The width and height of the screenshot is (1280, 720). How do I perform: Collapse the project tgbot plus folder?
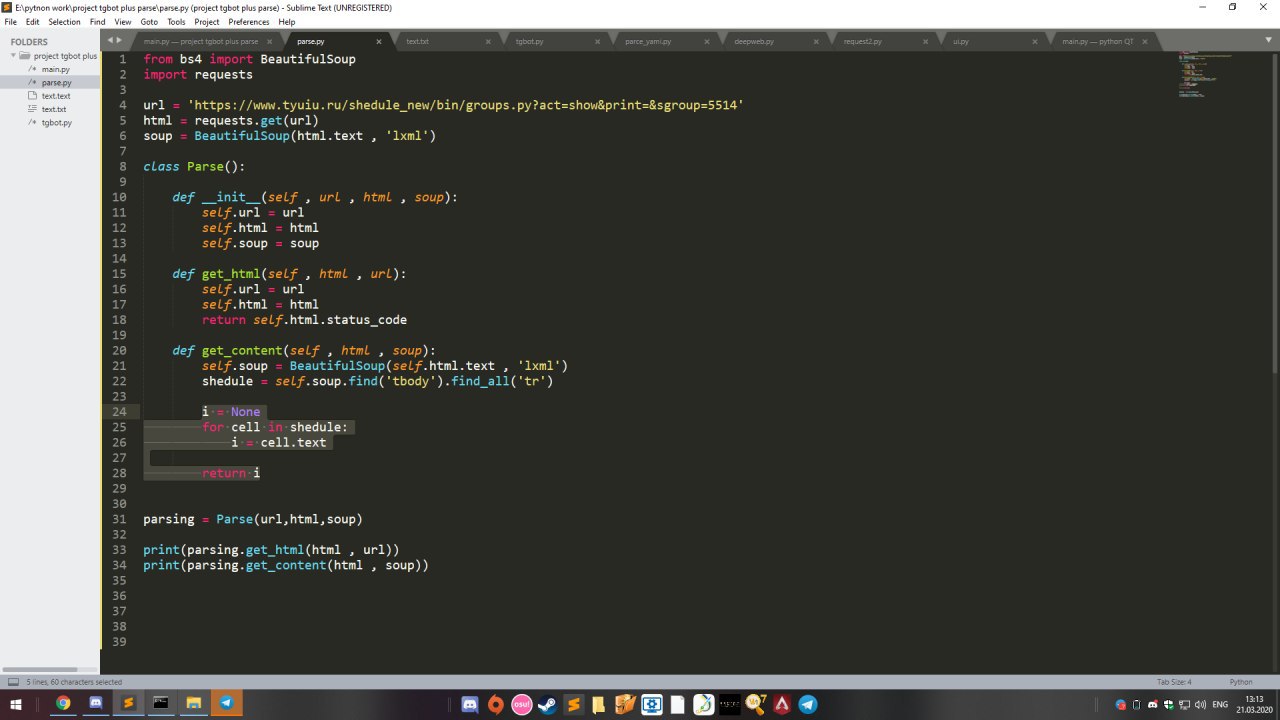(x=14, y=56)
